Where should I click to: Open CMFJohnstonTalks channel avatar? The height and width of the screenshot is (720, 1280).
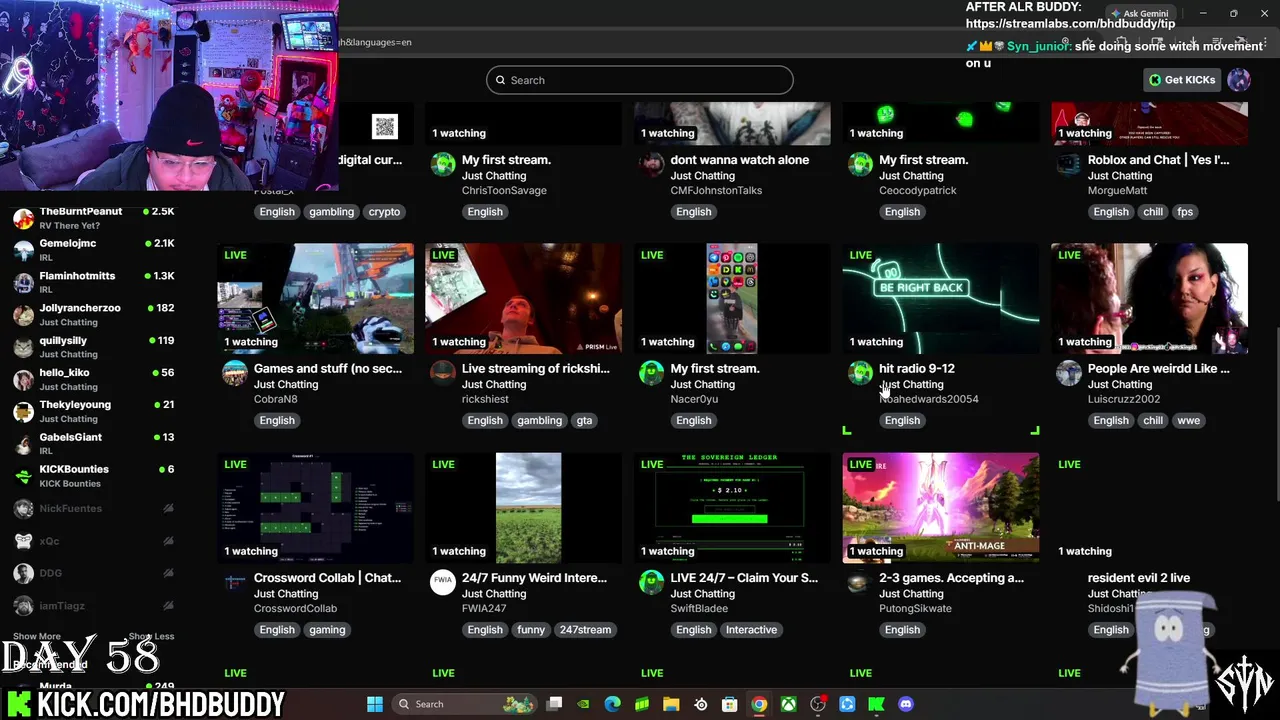pyautogui.click(x=651, y=165)
